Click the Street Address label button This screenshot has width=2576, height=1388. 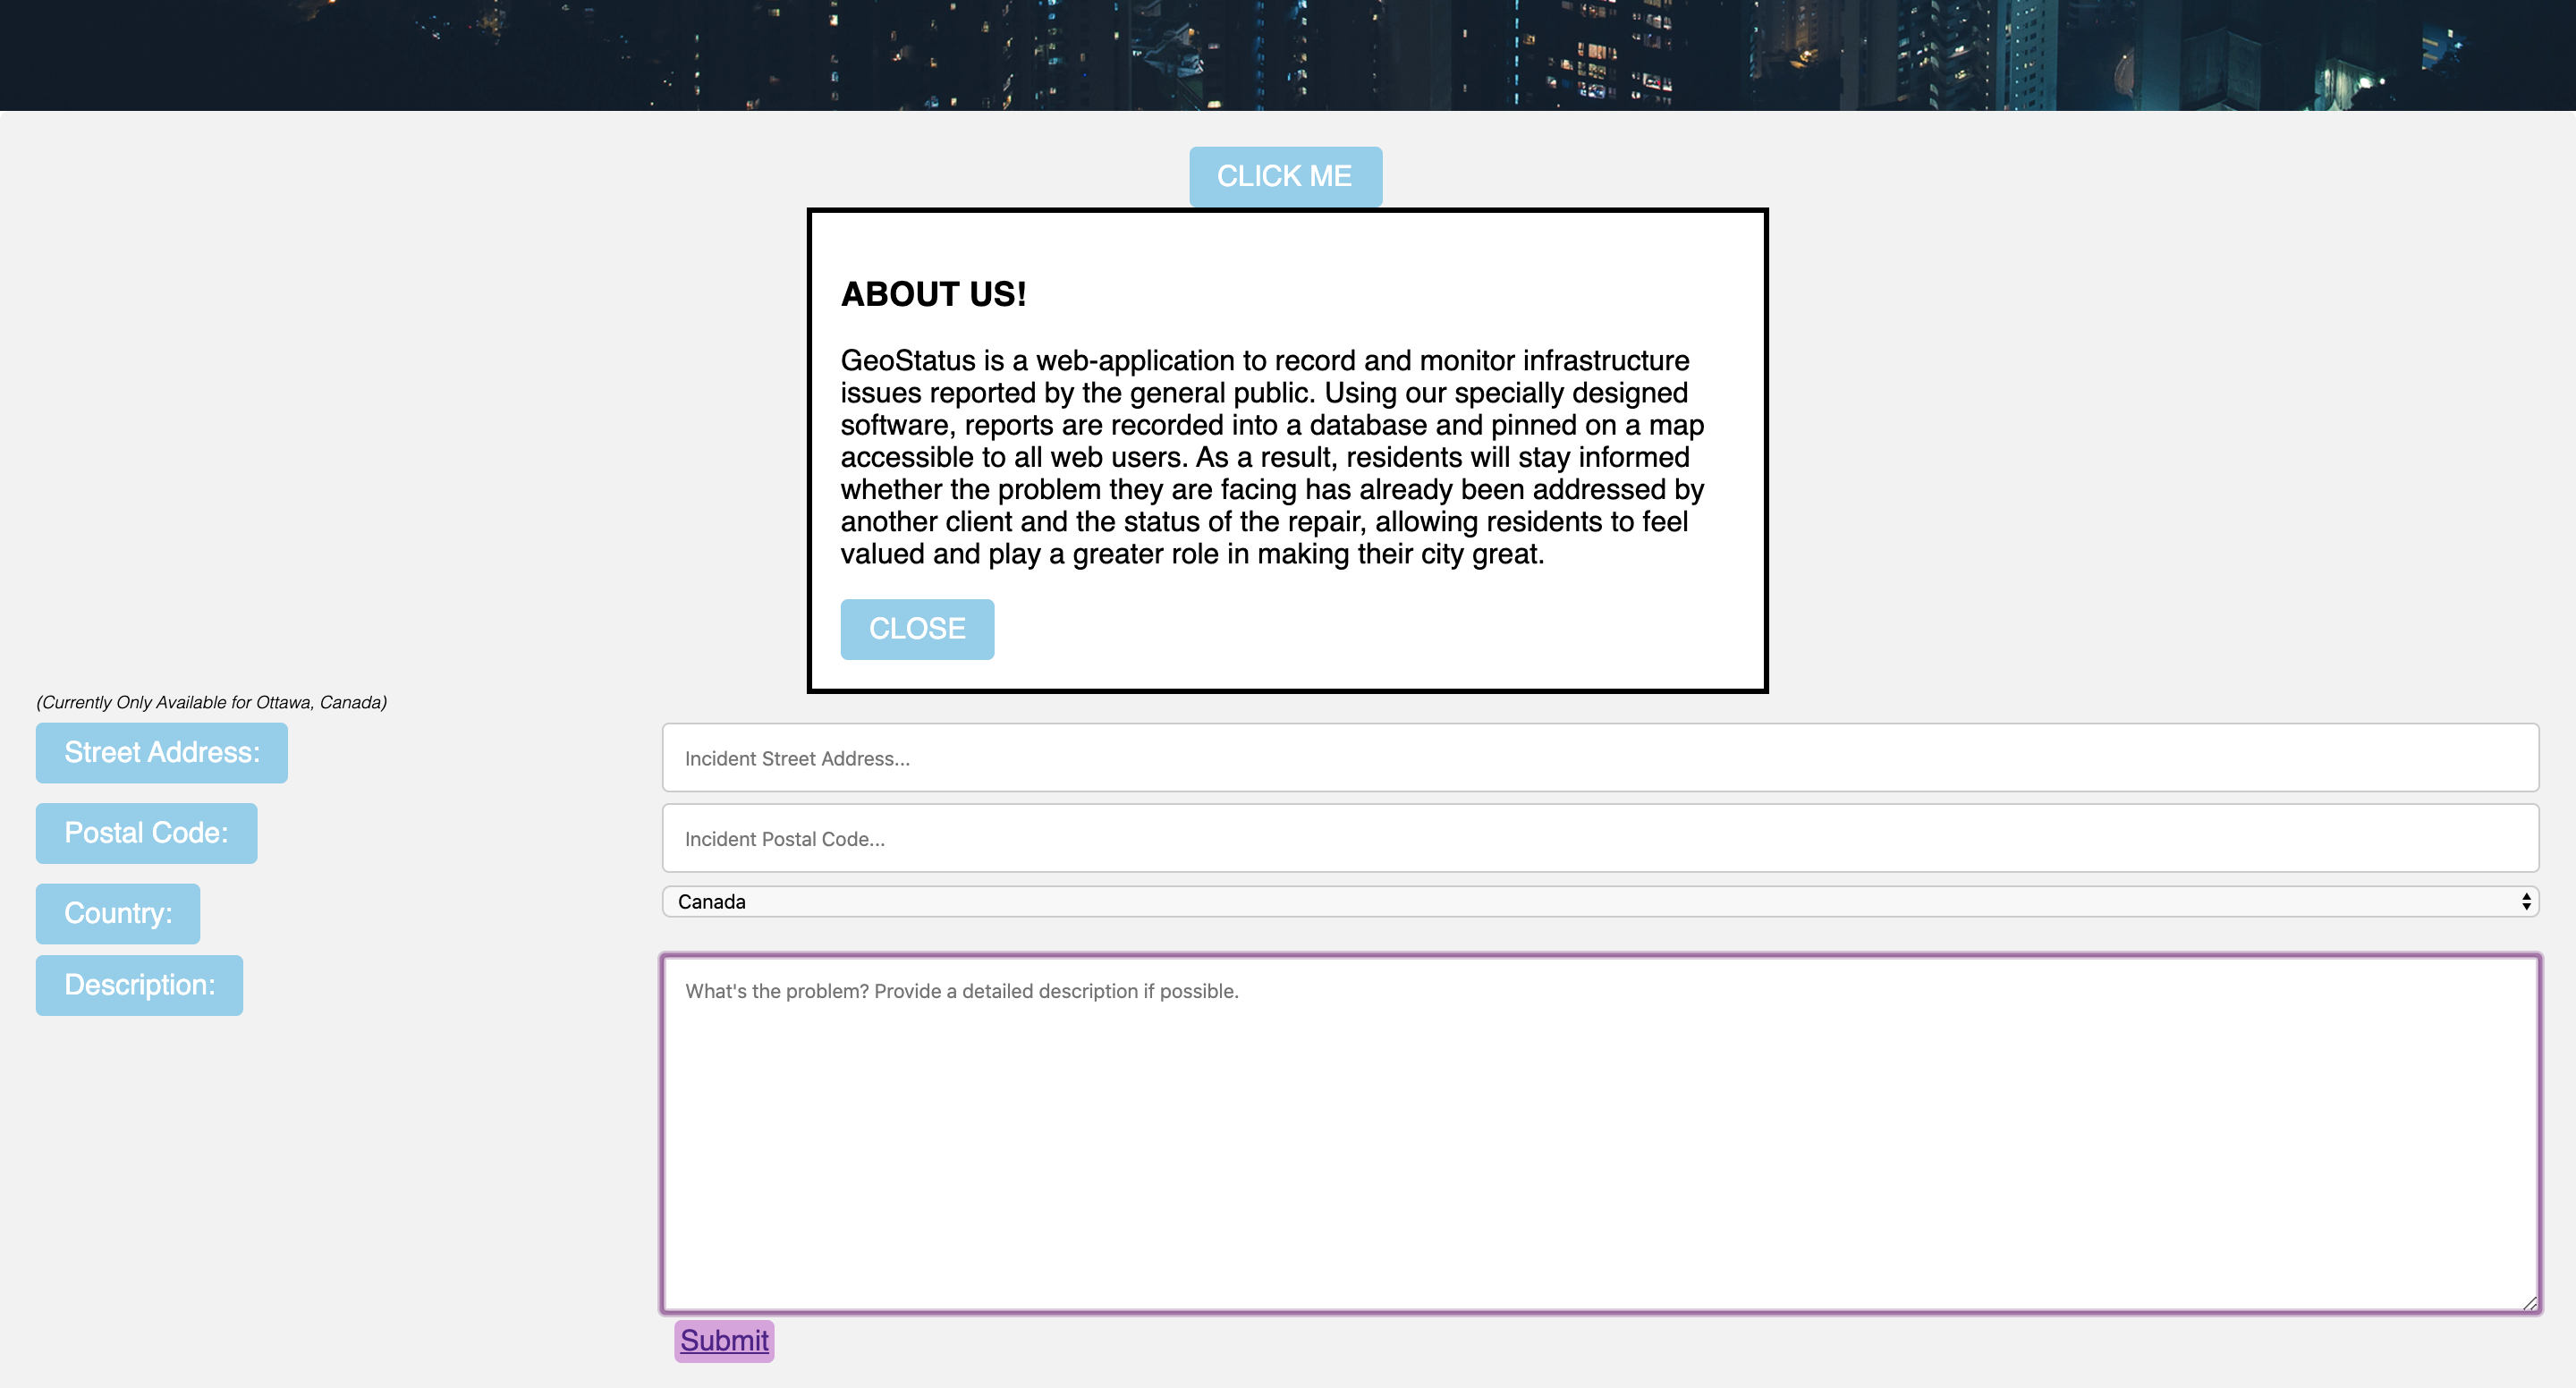[161, 752]
